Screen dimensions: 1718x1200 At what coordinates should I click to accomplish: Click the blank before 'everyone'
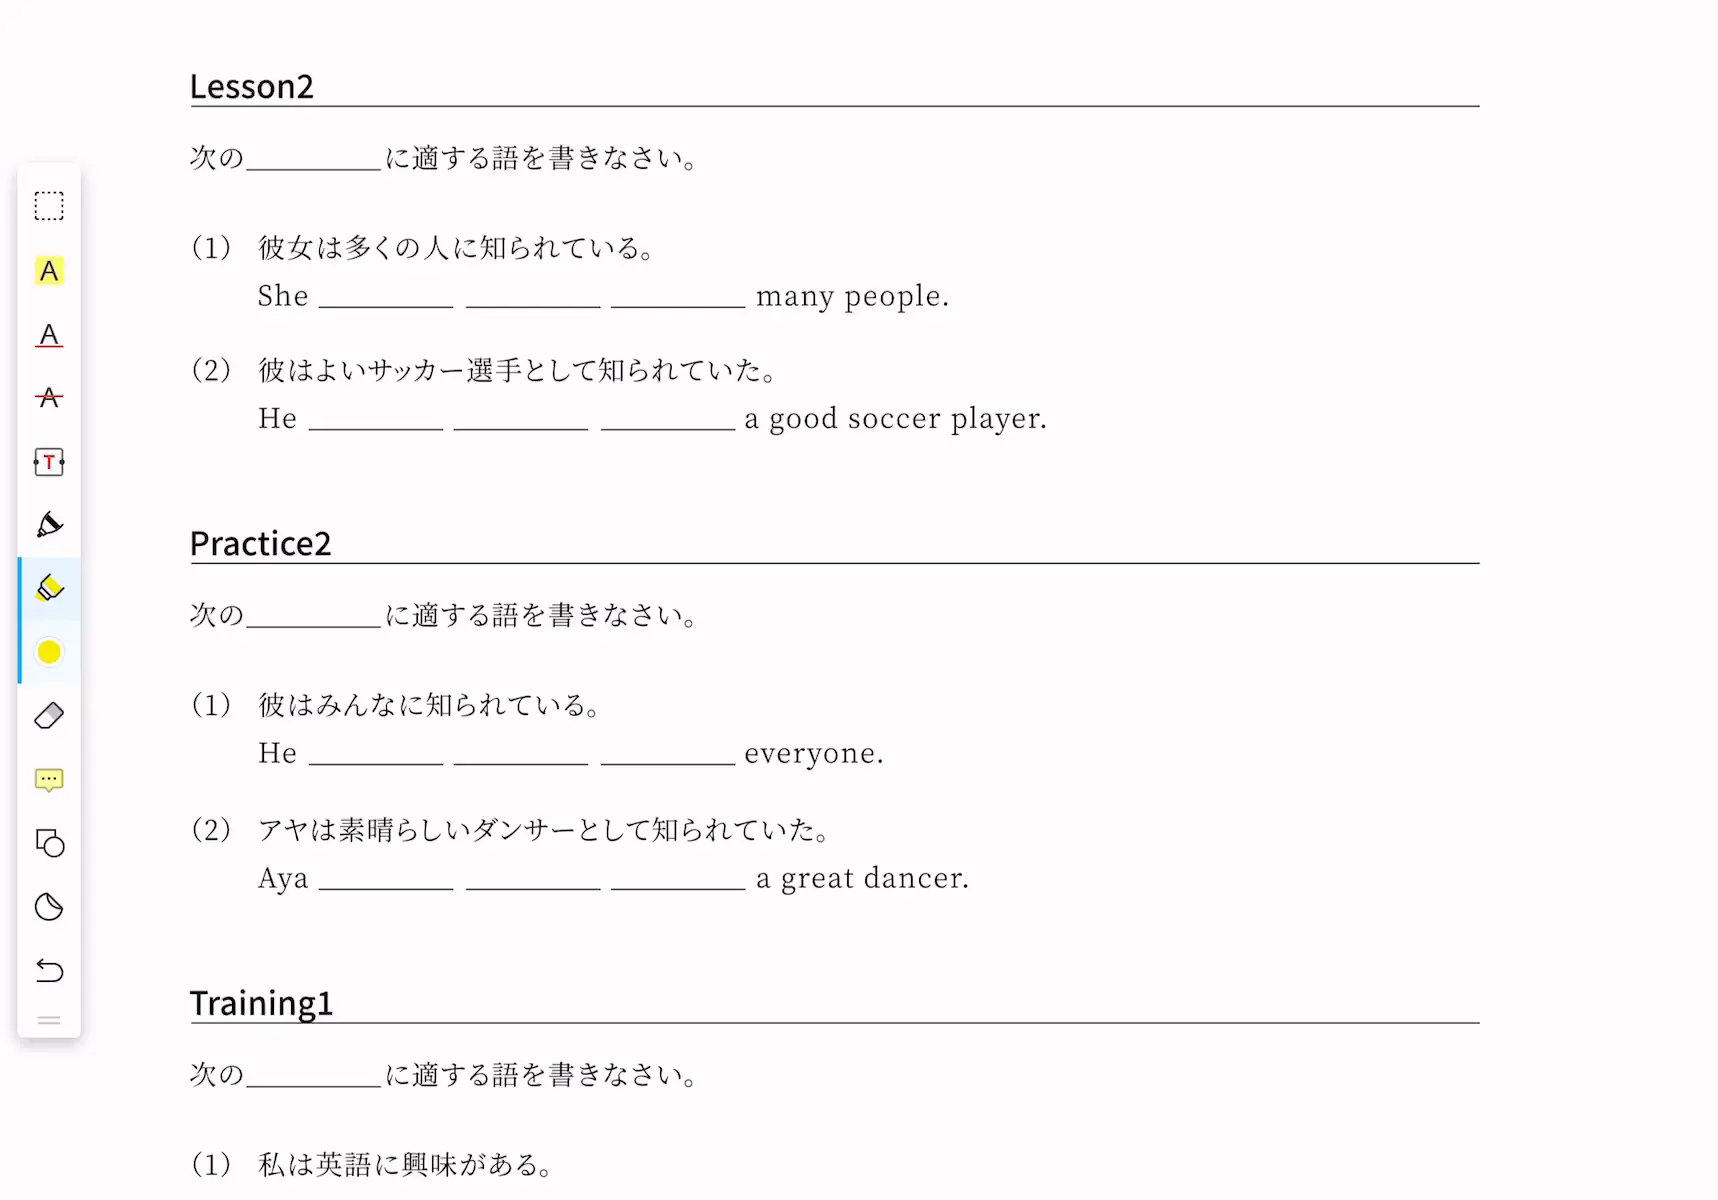pyautogui.click(x=668, y=755)
